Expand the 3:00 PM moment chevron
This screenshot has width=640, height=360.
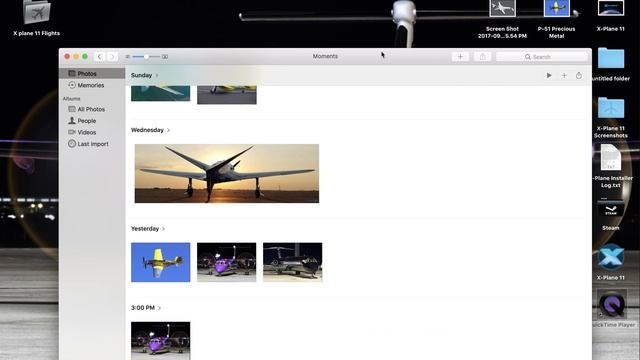point(159,308)
